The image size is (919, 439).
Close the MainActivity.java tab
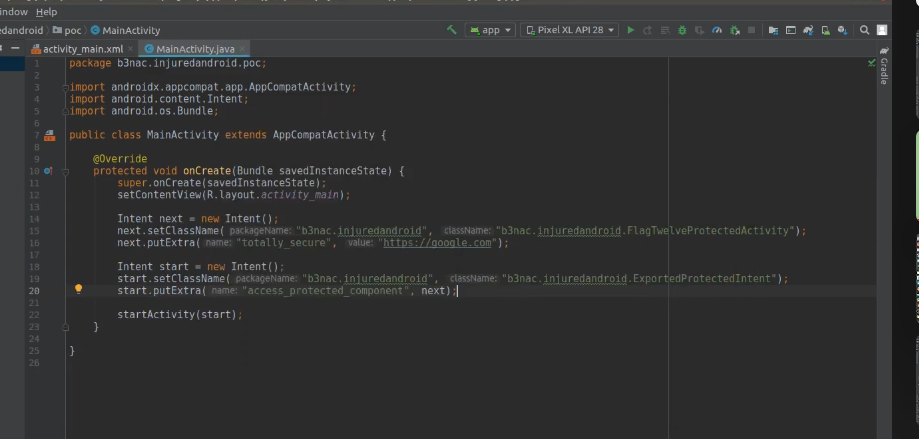(x=242, y=49)
